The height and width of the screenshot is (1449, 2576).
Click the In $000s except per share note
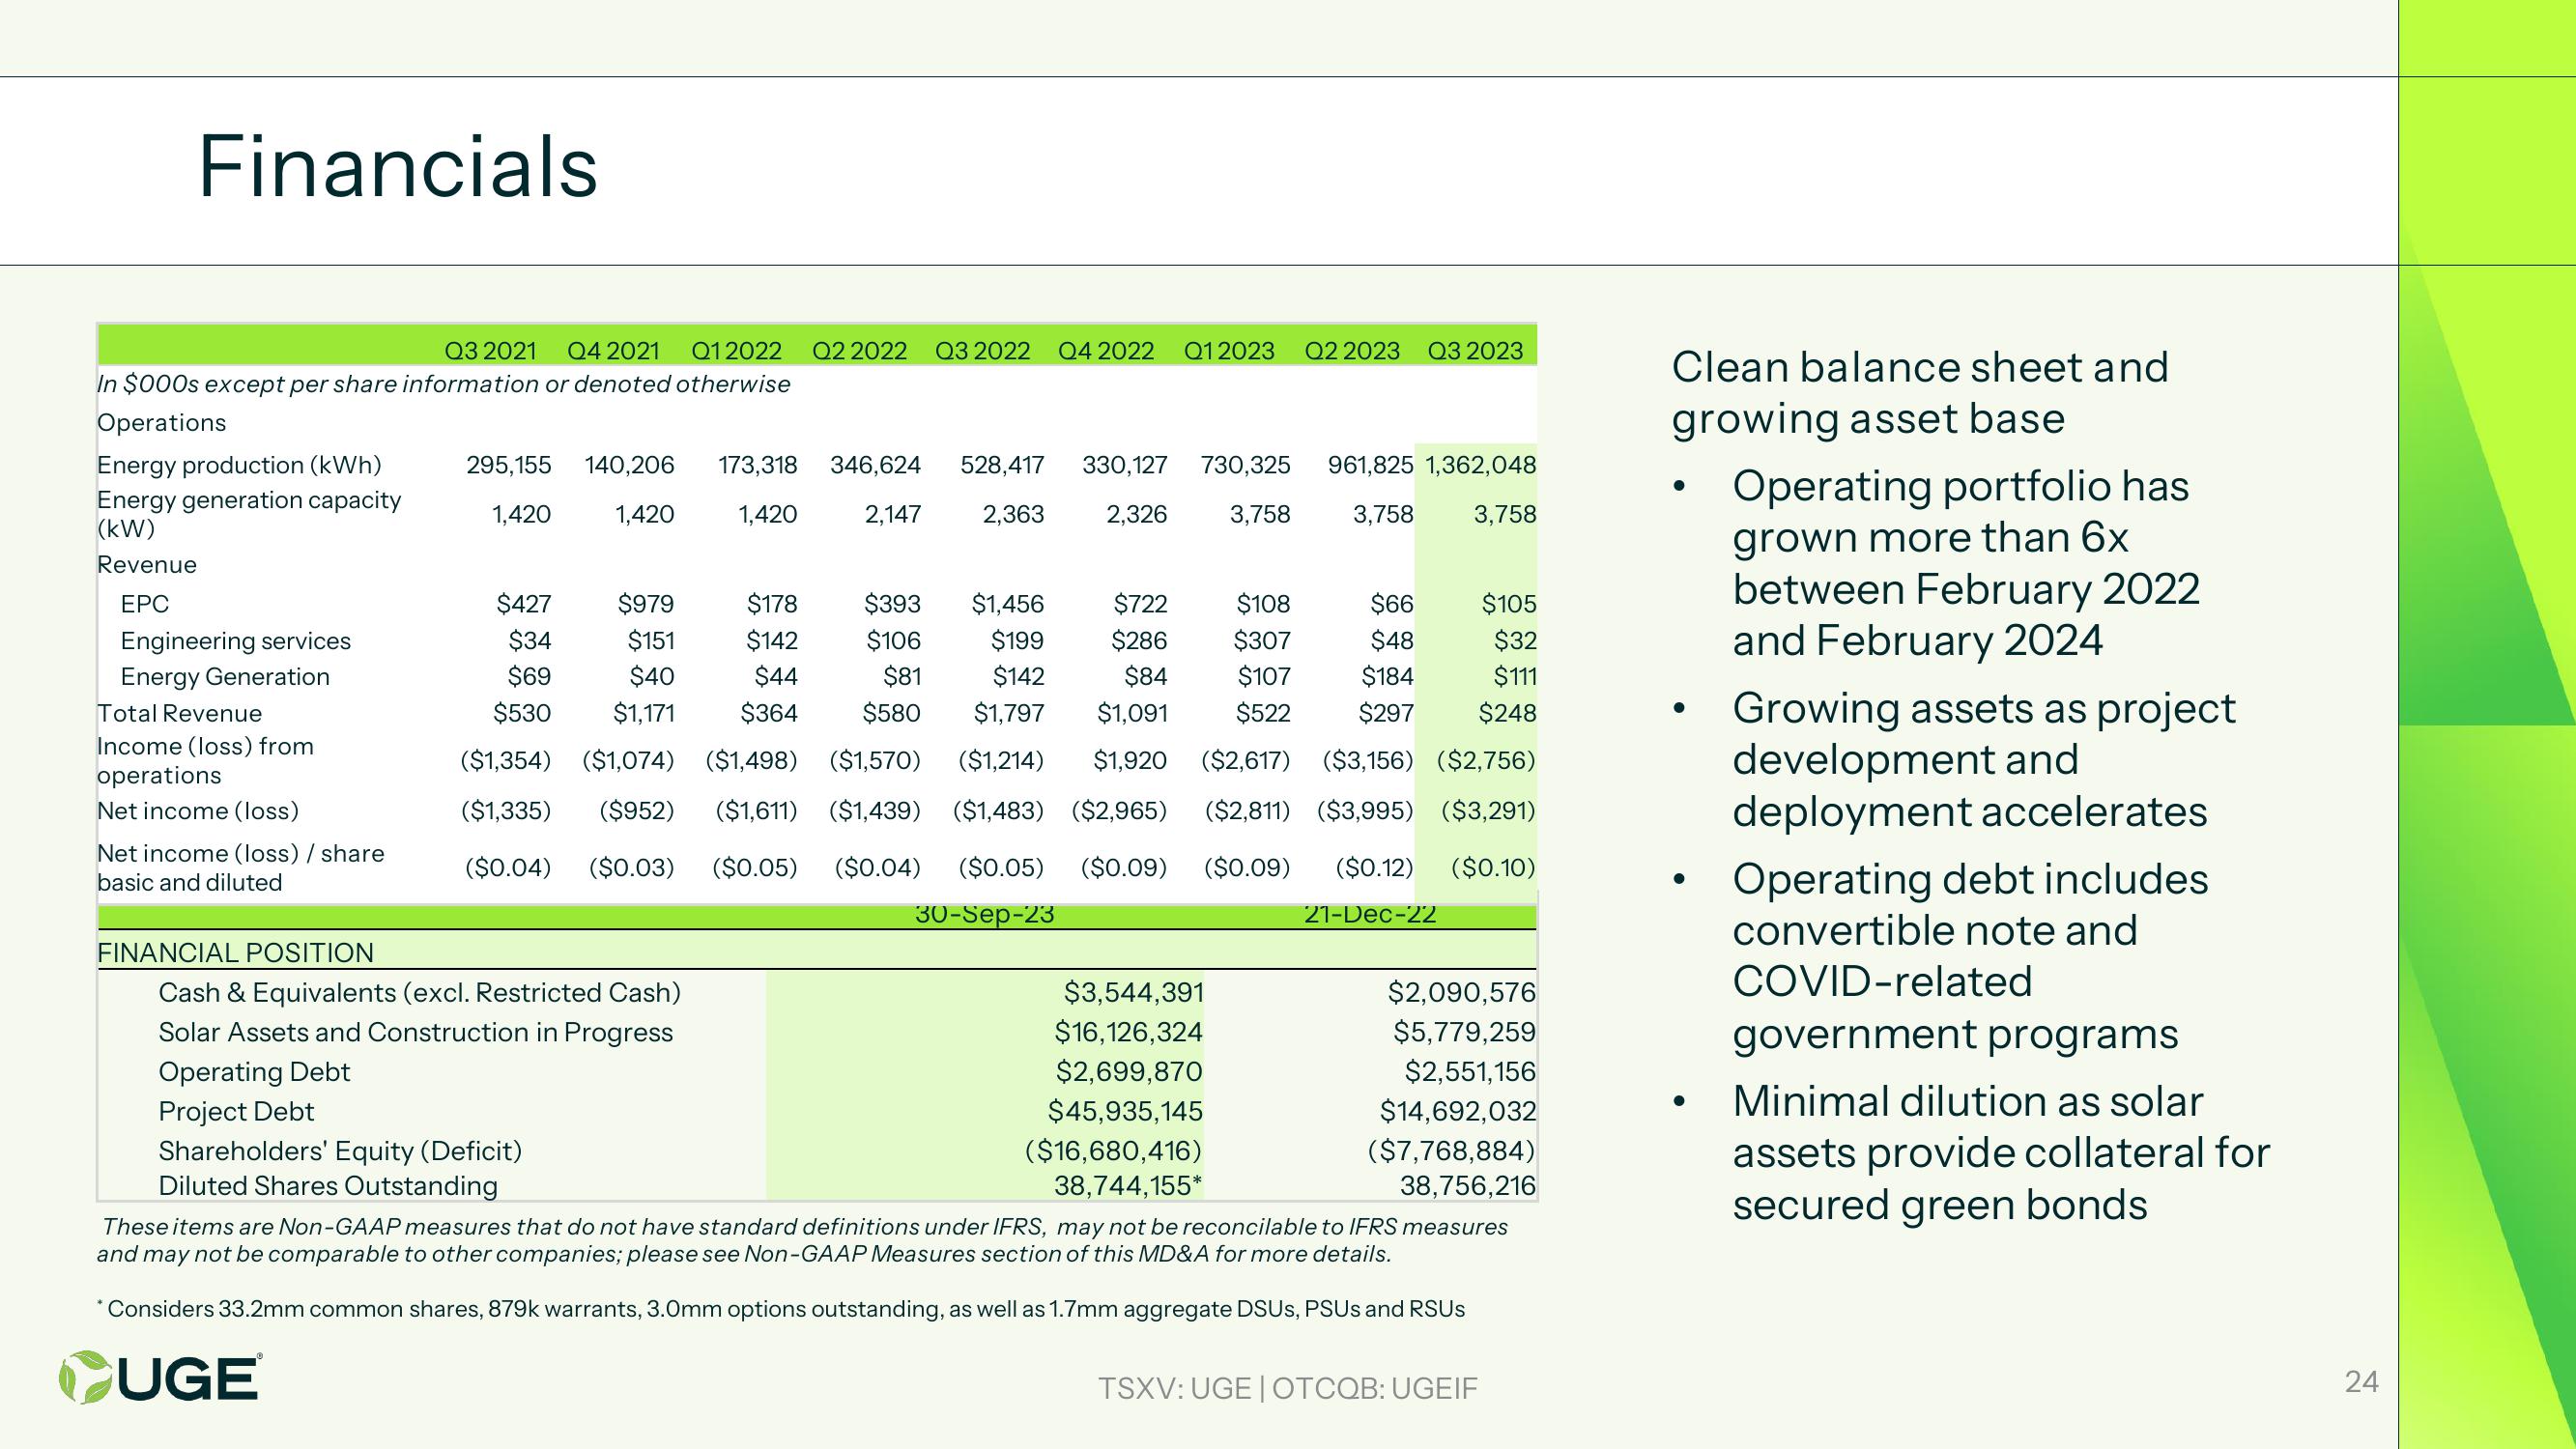(x=443, y=384)
